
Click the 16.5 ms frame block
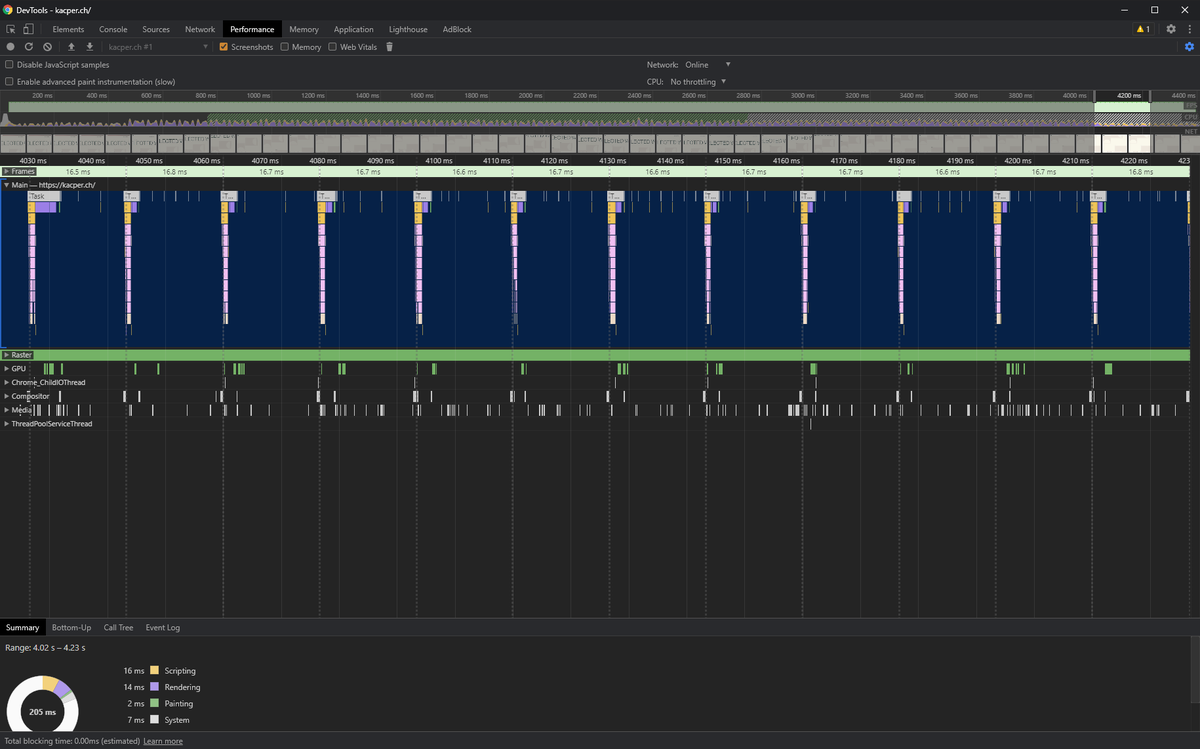(x=76, y=172)
